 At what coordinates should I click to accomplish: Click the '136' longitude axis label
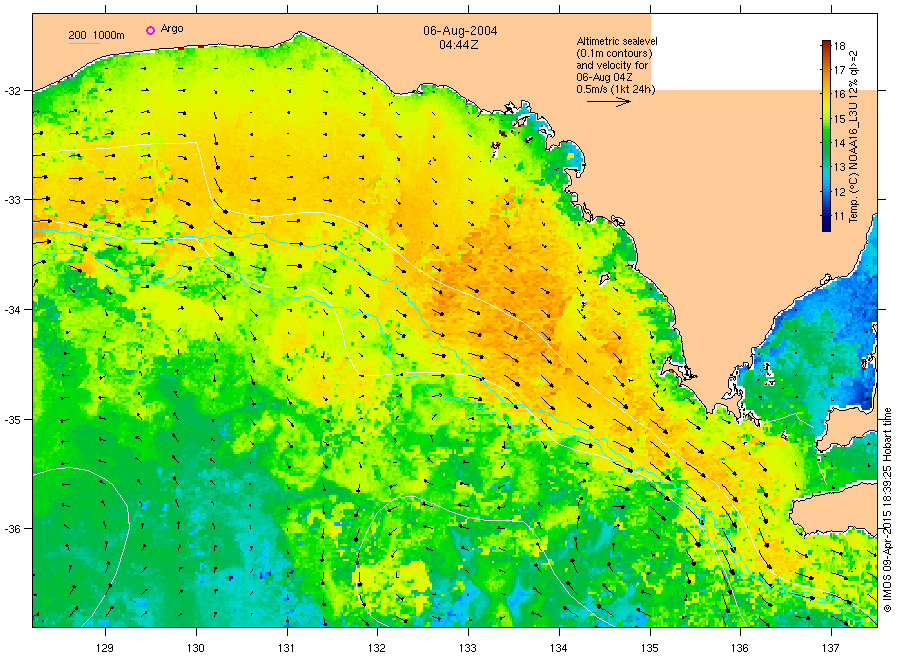(740, 648)
